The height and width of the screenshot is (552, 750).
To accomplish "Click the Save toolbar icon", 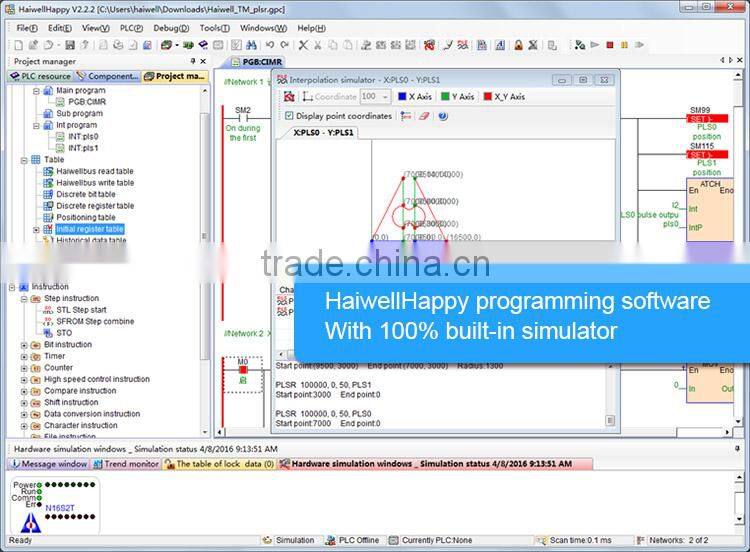I will pos(70,45).
